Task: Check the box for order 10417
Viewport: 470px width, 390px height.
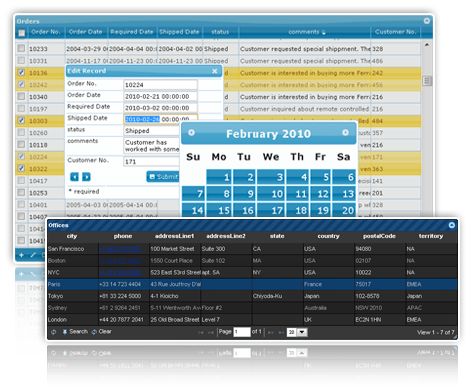Action: point(21,180)
